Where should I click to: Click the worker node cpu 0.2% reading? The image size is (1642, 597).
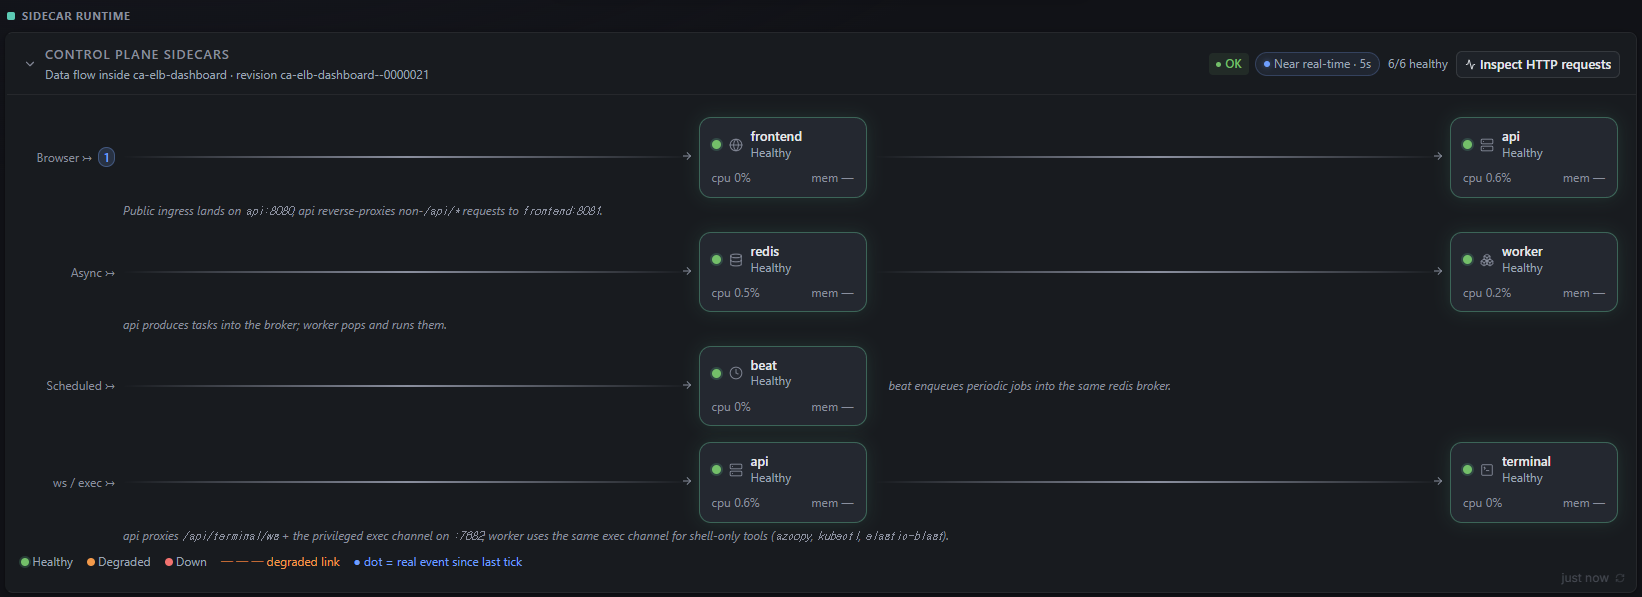[x=1487, y=293]
